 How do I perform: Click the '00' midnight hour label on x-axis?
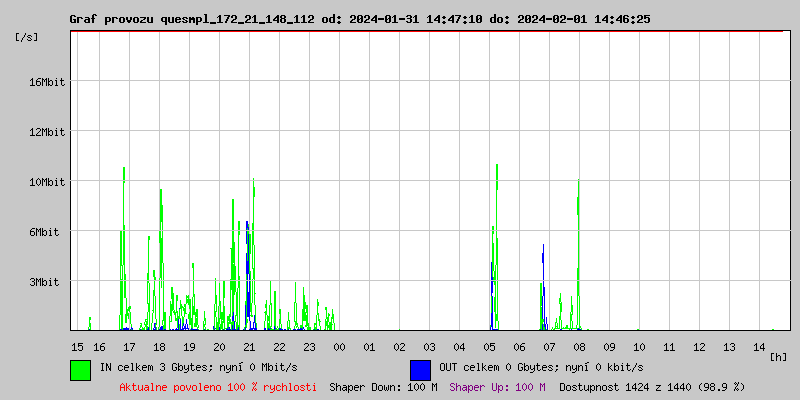(340, 346)
